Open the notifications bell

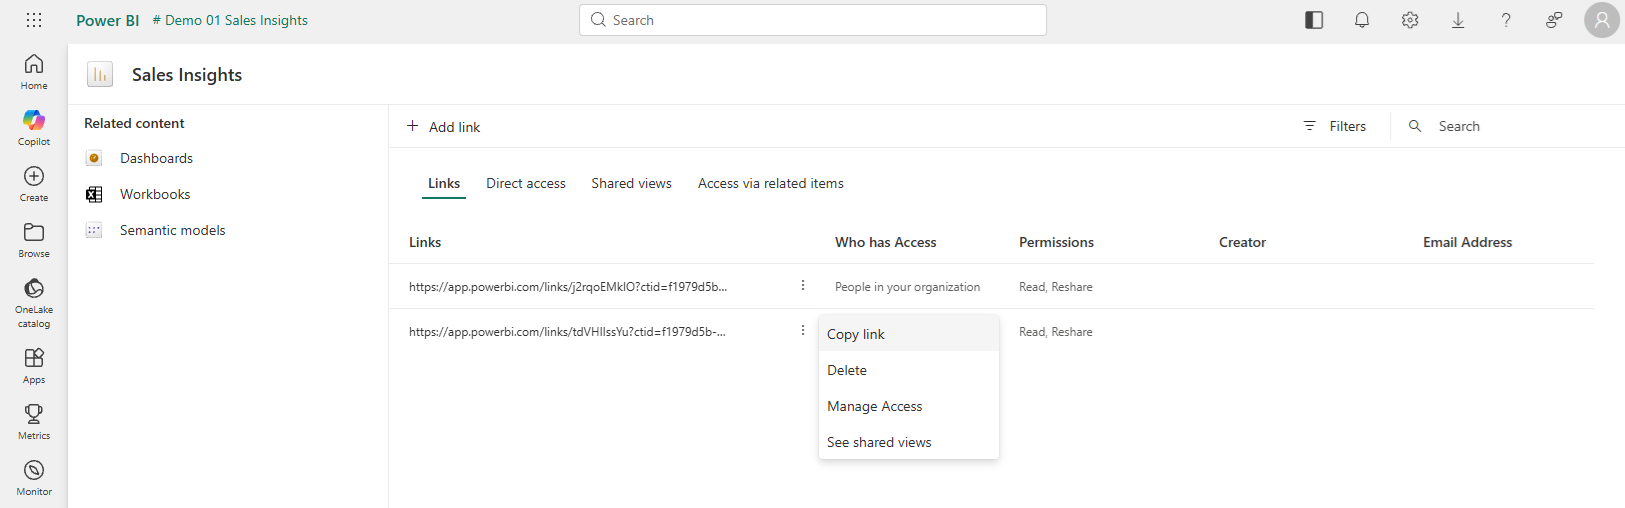(1362, 20)
